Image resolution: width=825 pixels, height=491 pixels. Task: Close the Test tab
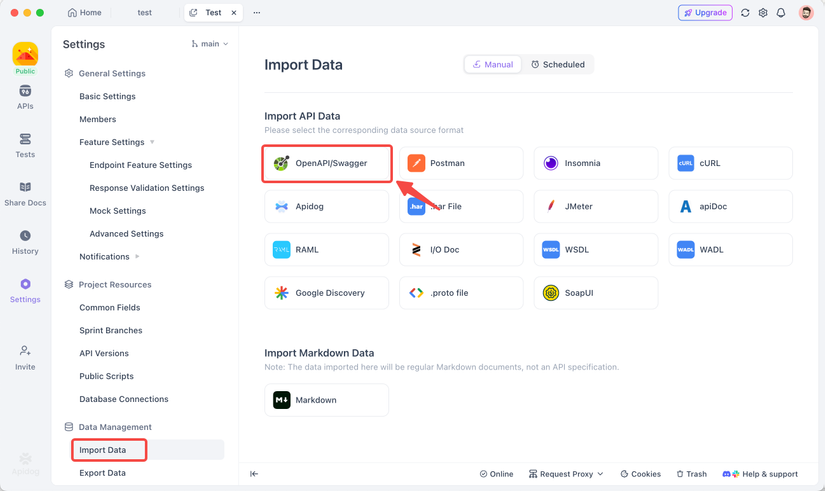pos(234,13)
